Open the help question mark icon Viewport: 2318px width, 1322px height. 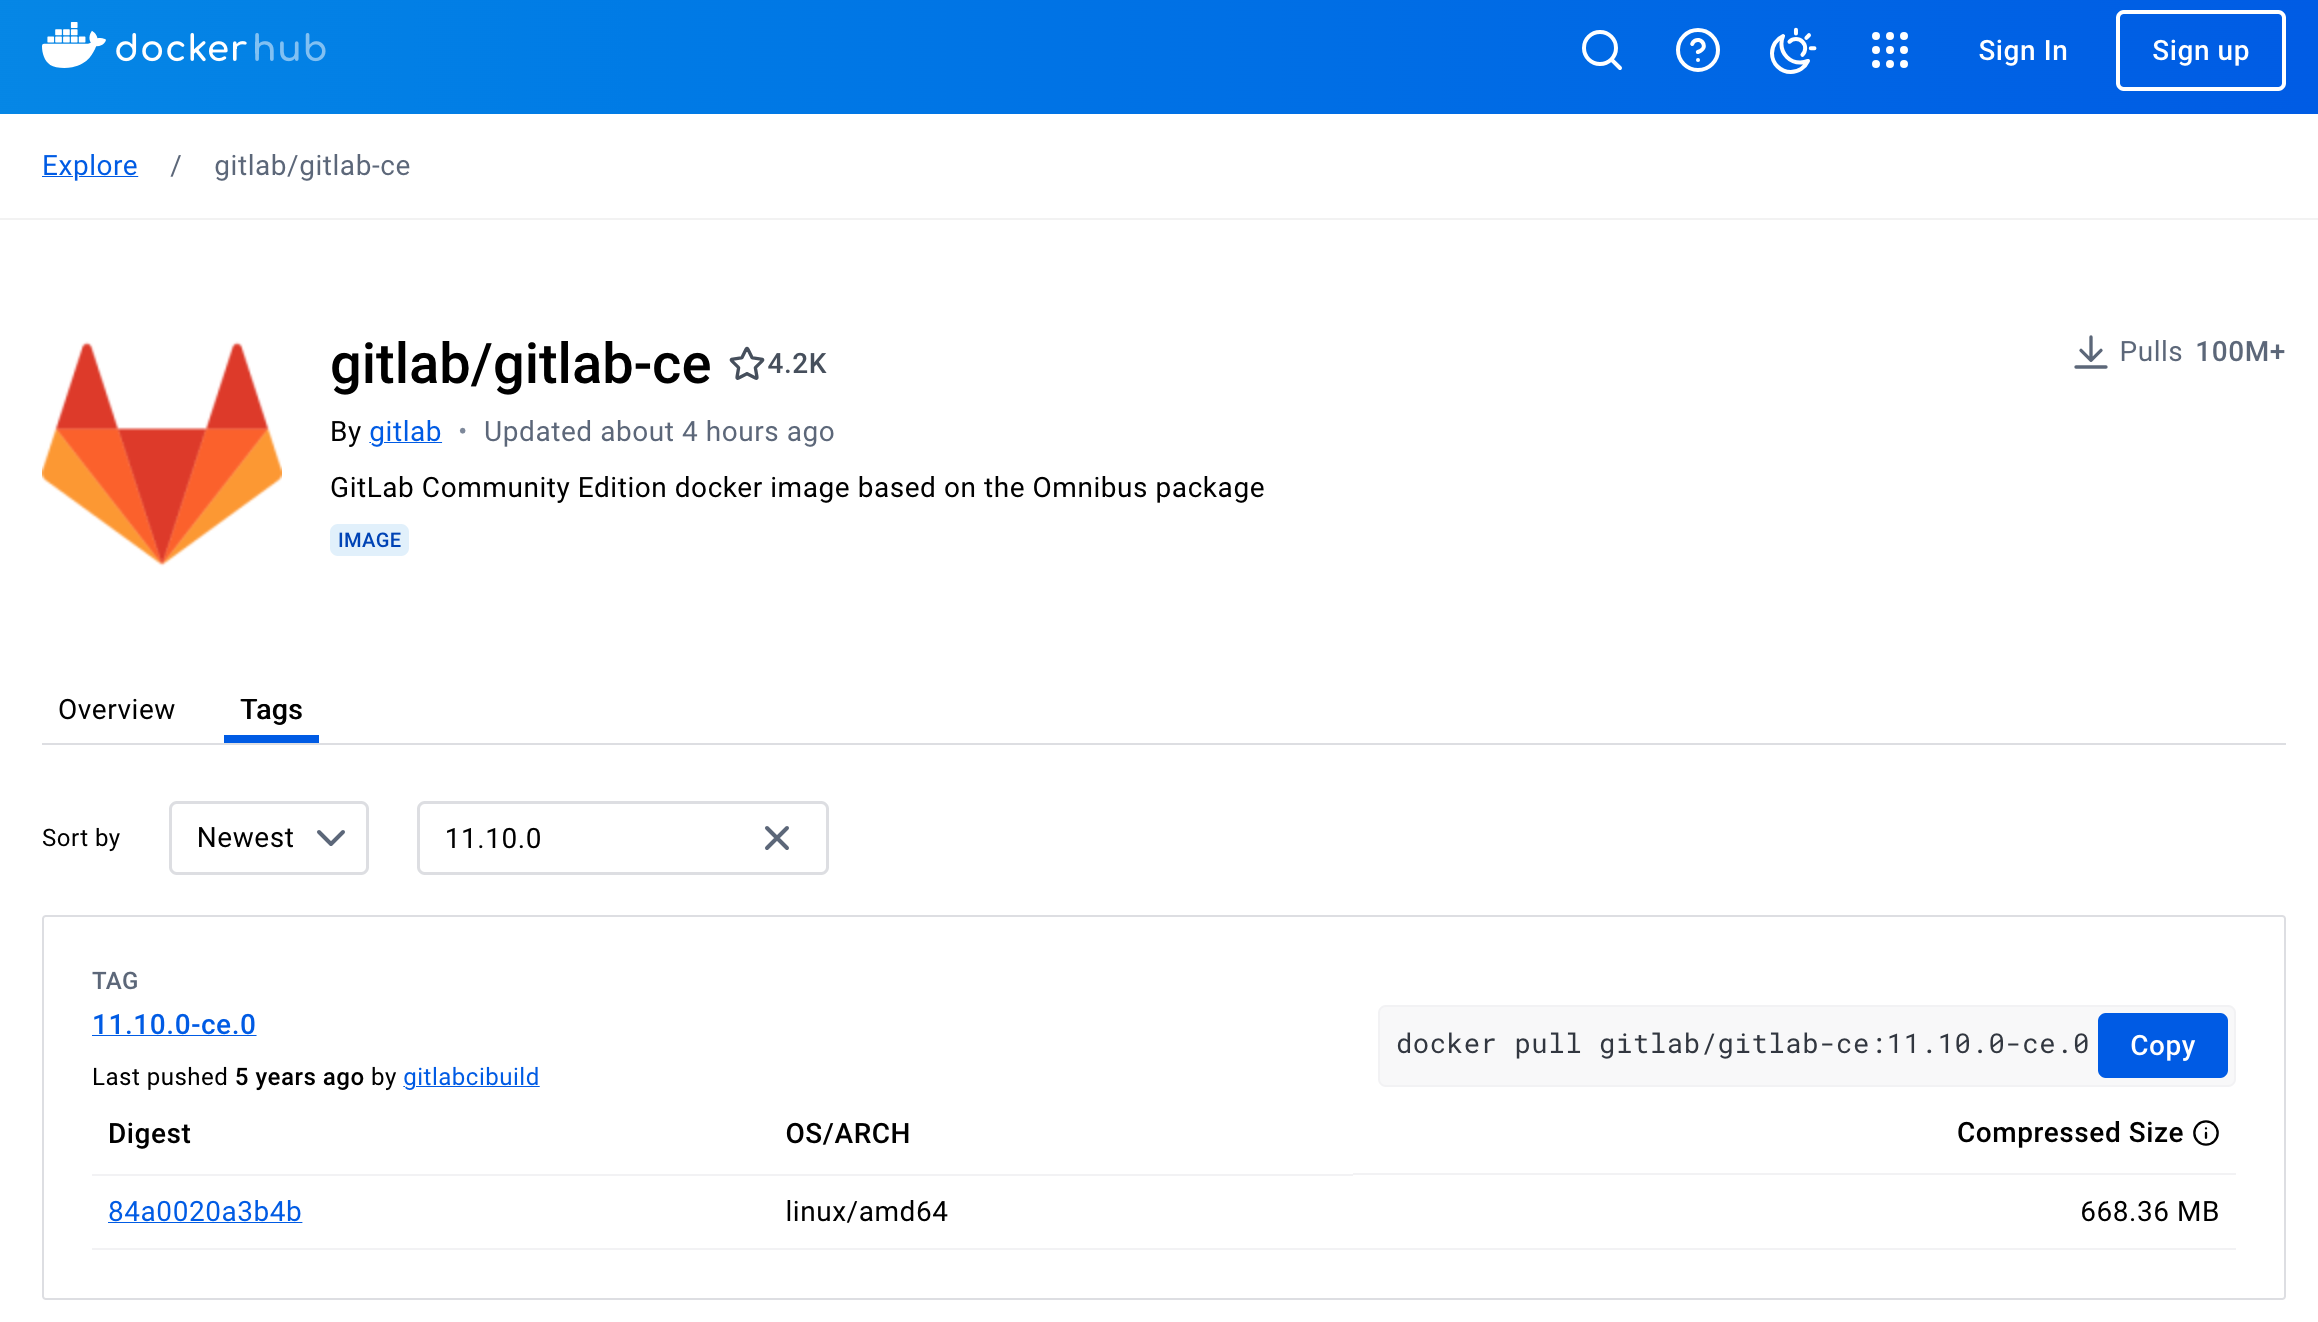pos(1697,50)
